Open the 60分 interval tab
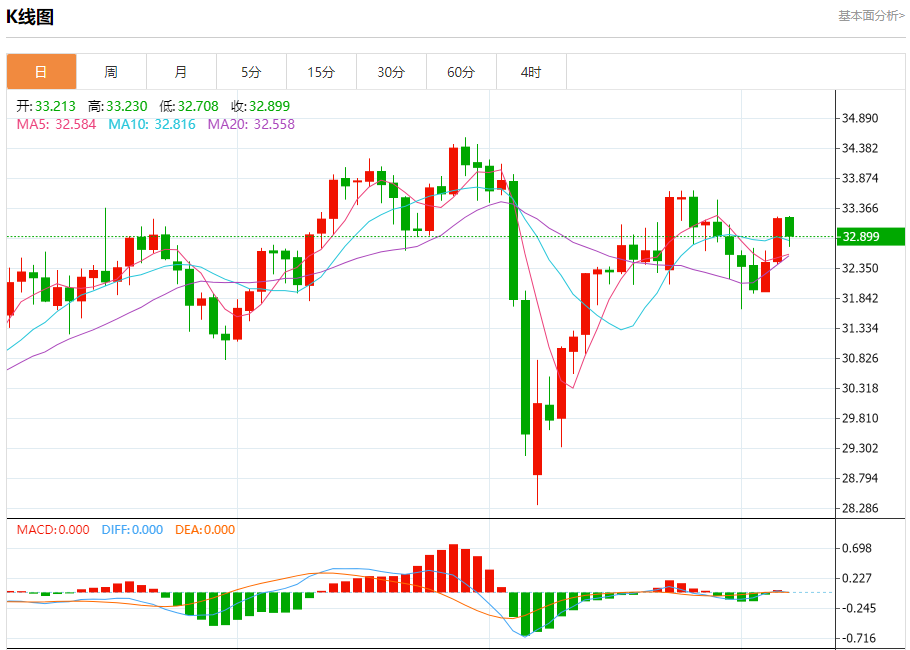The width and height of the screenshot is (910, 650). coord(461,72)
